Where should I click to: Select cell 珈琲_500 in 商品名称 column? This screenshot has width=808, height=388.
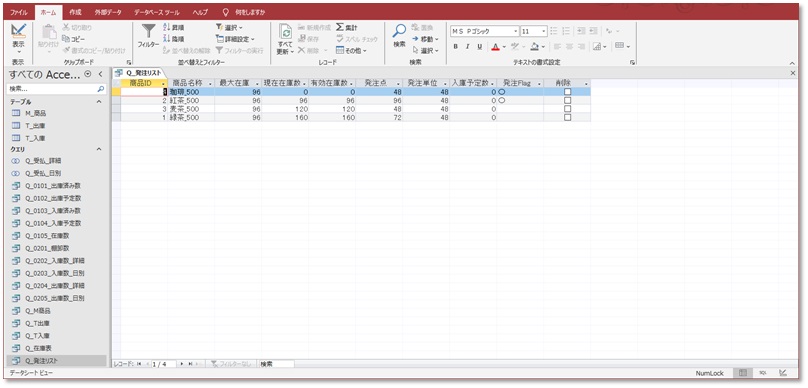point(191,92)
